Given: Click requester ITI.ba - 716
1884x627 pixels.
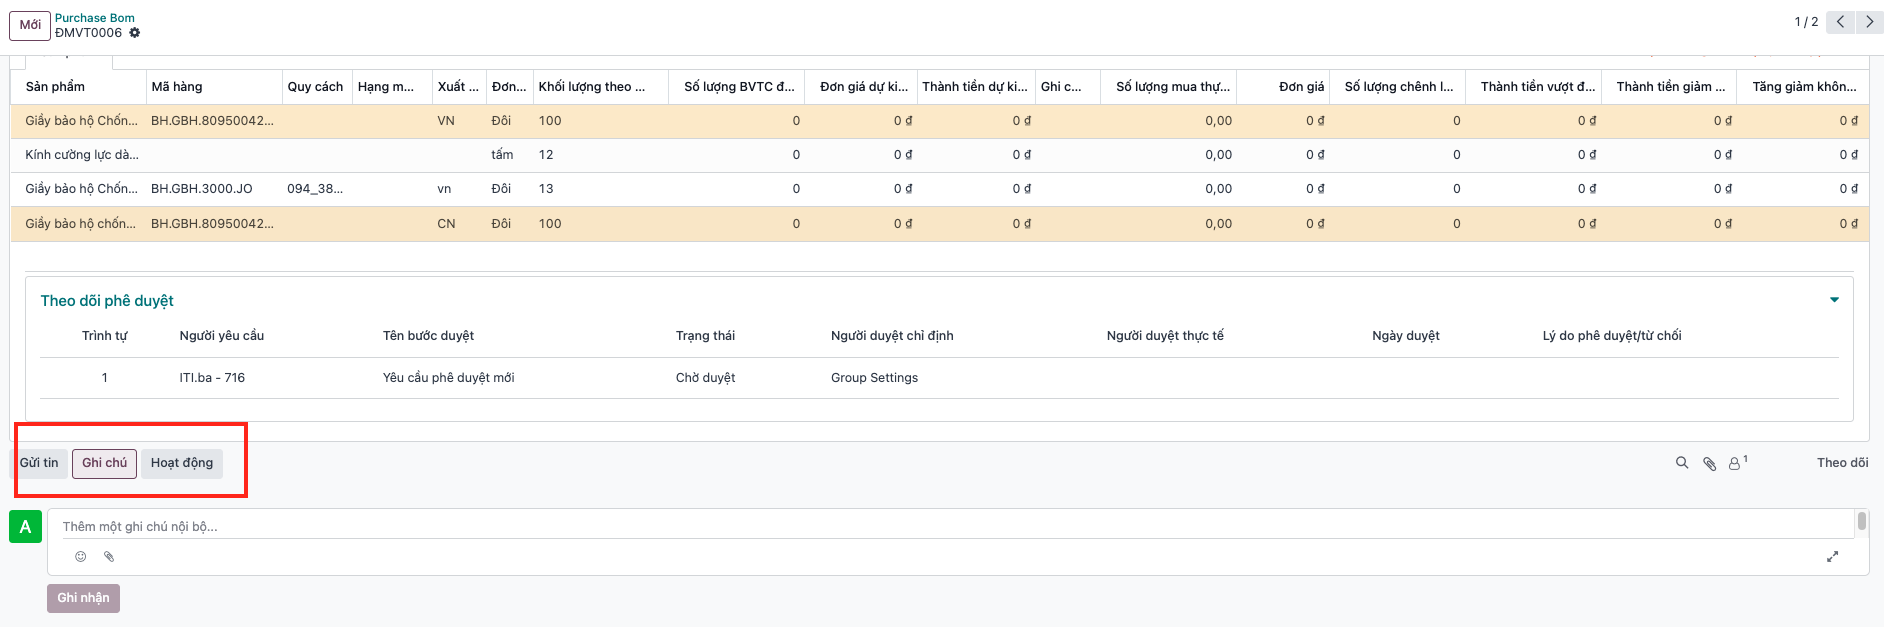Looking at the screenshot, I should tap(212, 378).
